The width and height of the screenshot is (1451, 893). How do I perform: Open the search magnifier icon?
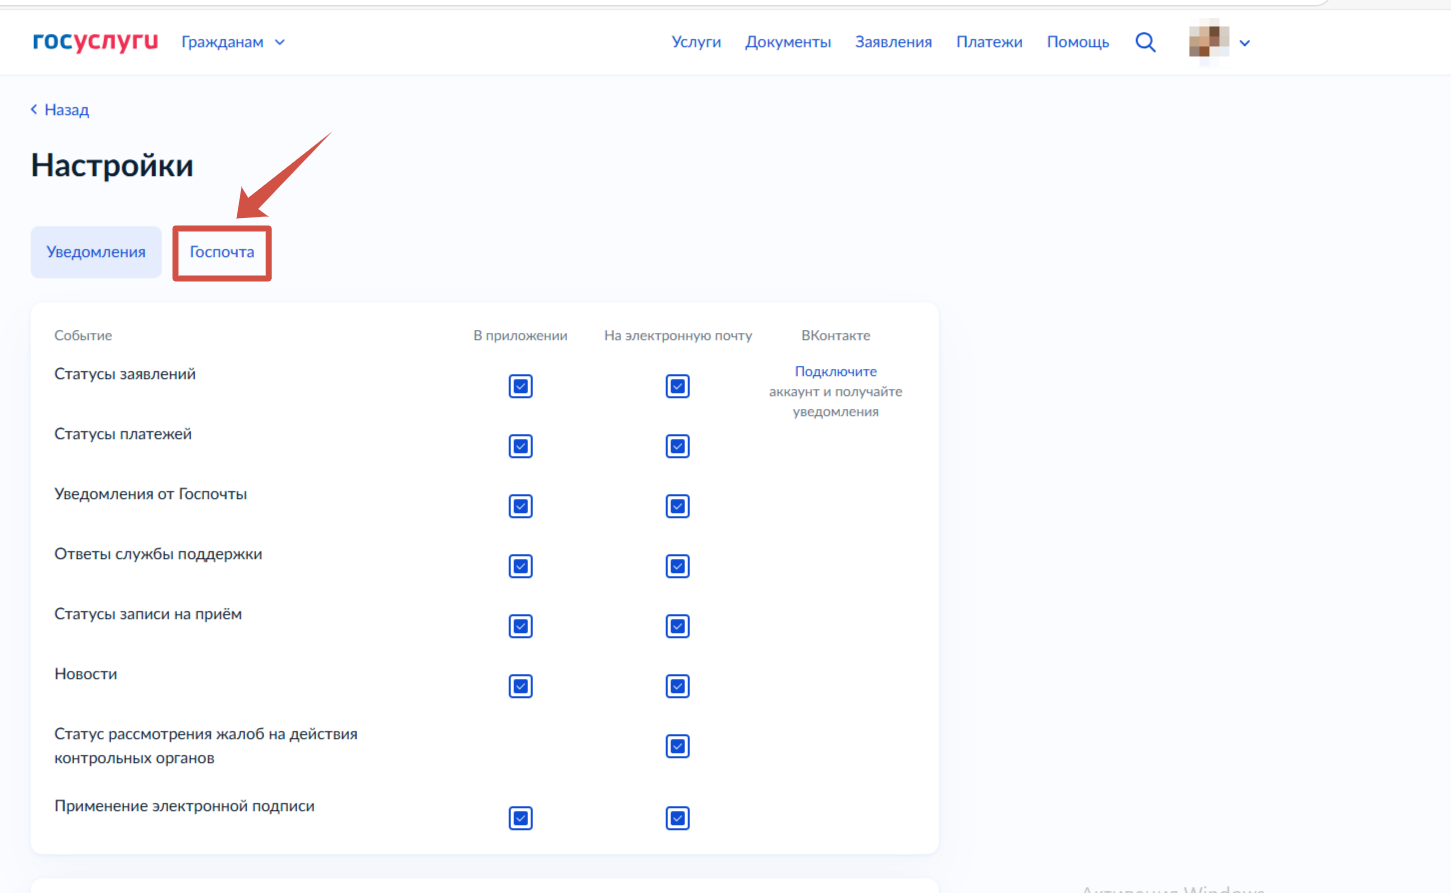tap(1145, 42)
